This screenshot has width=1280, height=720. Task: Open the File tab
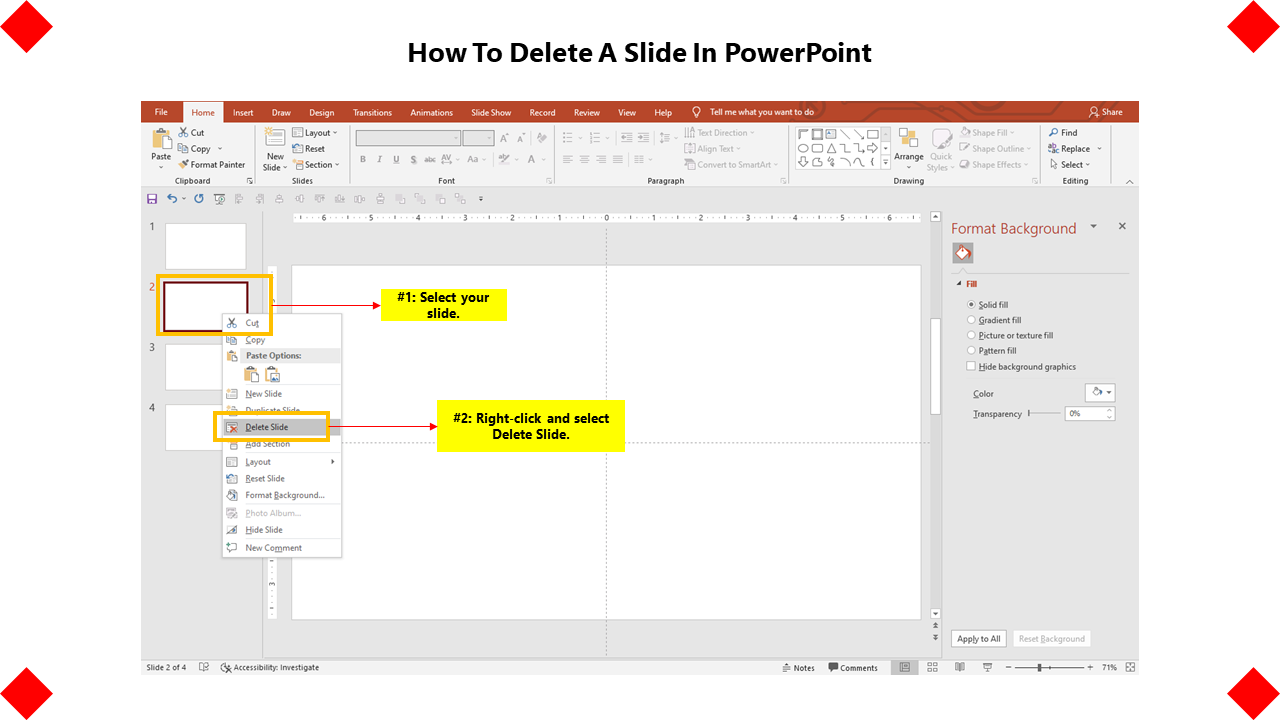point(161,112)
